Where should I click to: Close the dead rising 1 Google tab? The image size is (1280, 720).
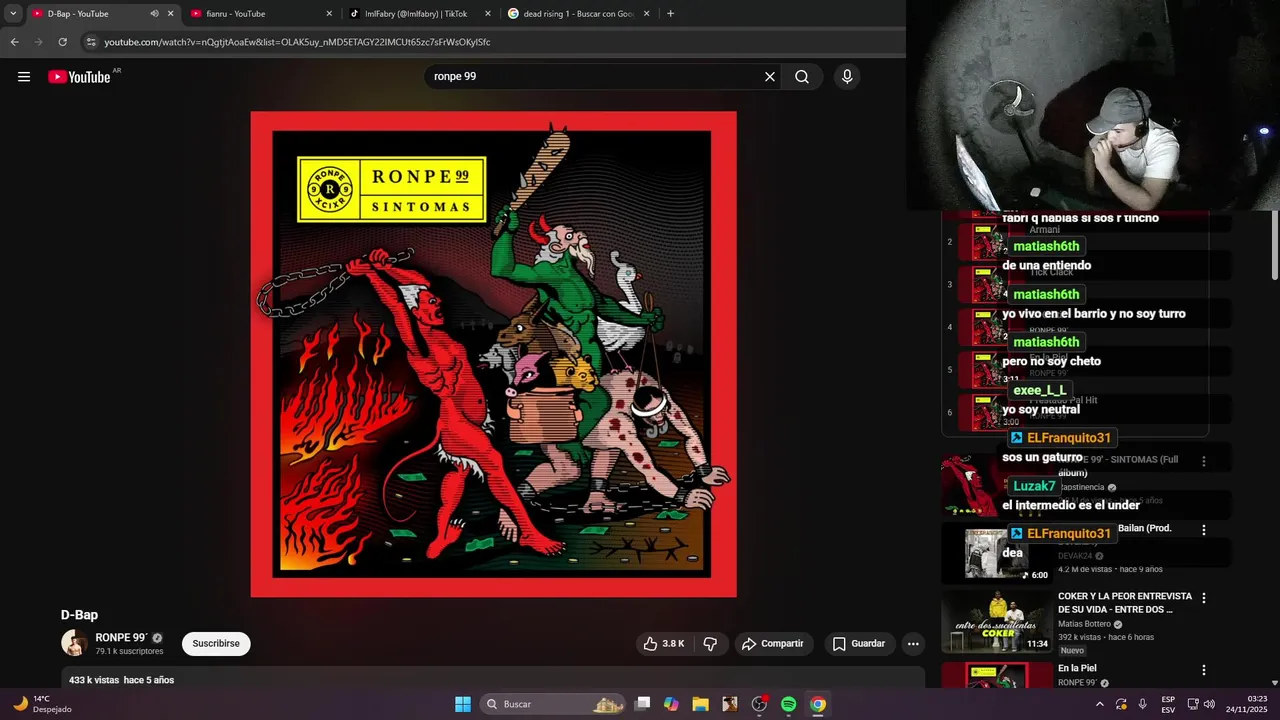647,14
